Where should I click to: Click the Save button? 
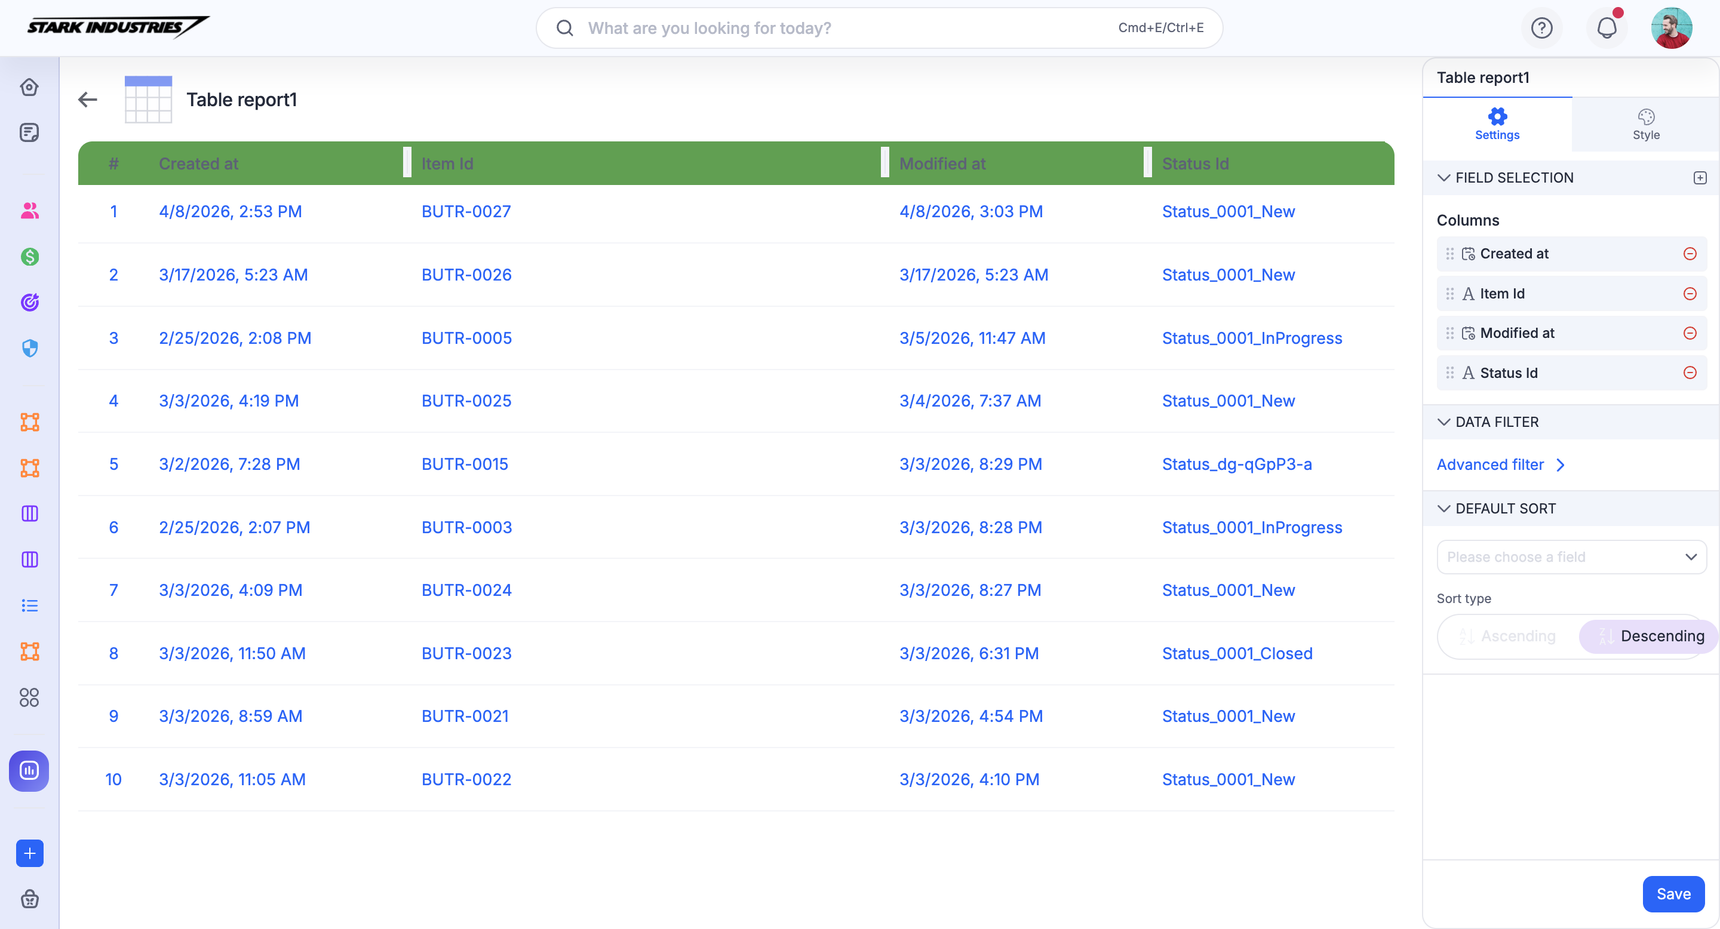coord(1672,894)
